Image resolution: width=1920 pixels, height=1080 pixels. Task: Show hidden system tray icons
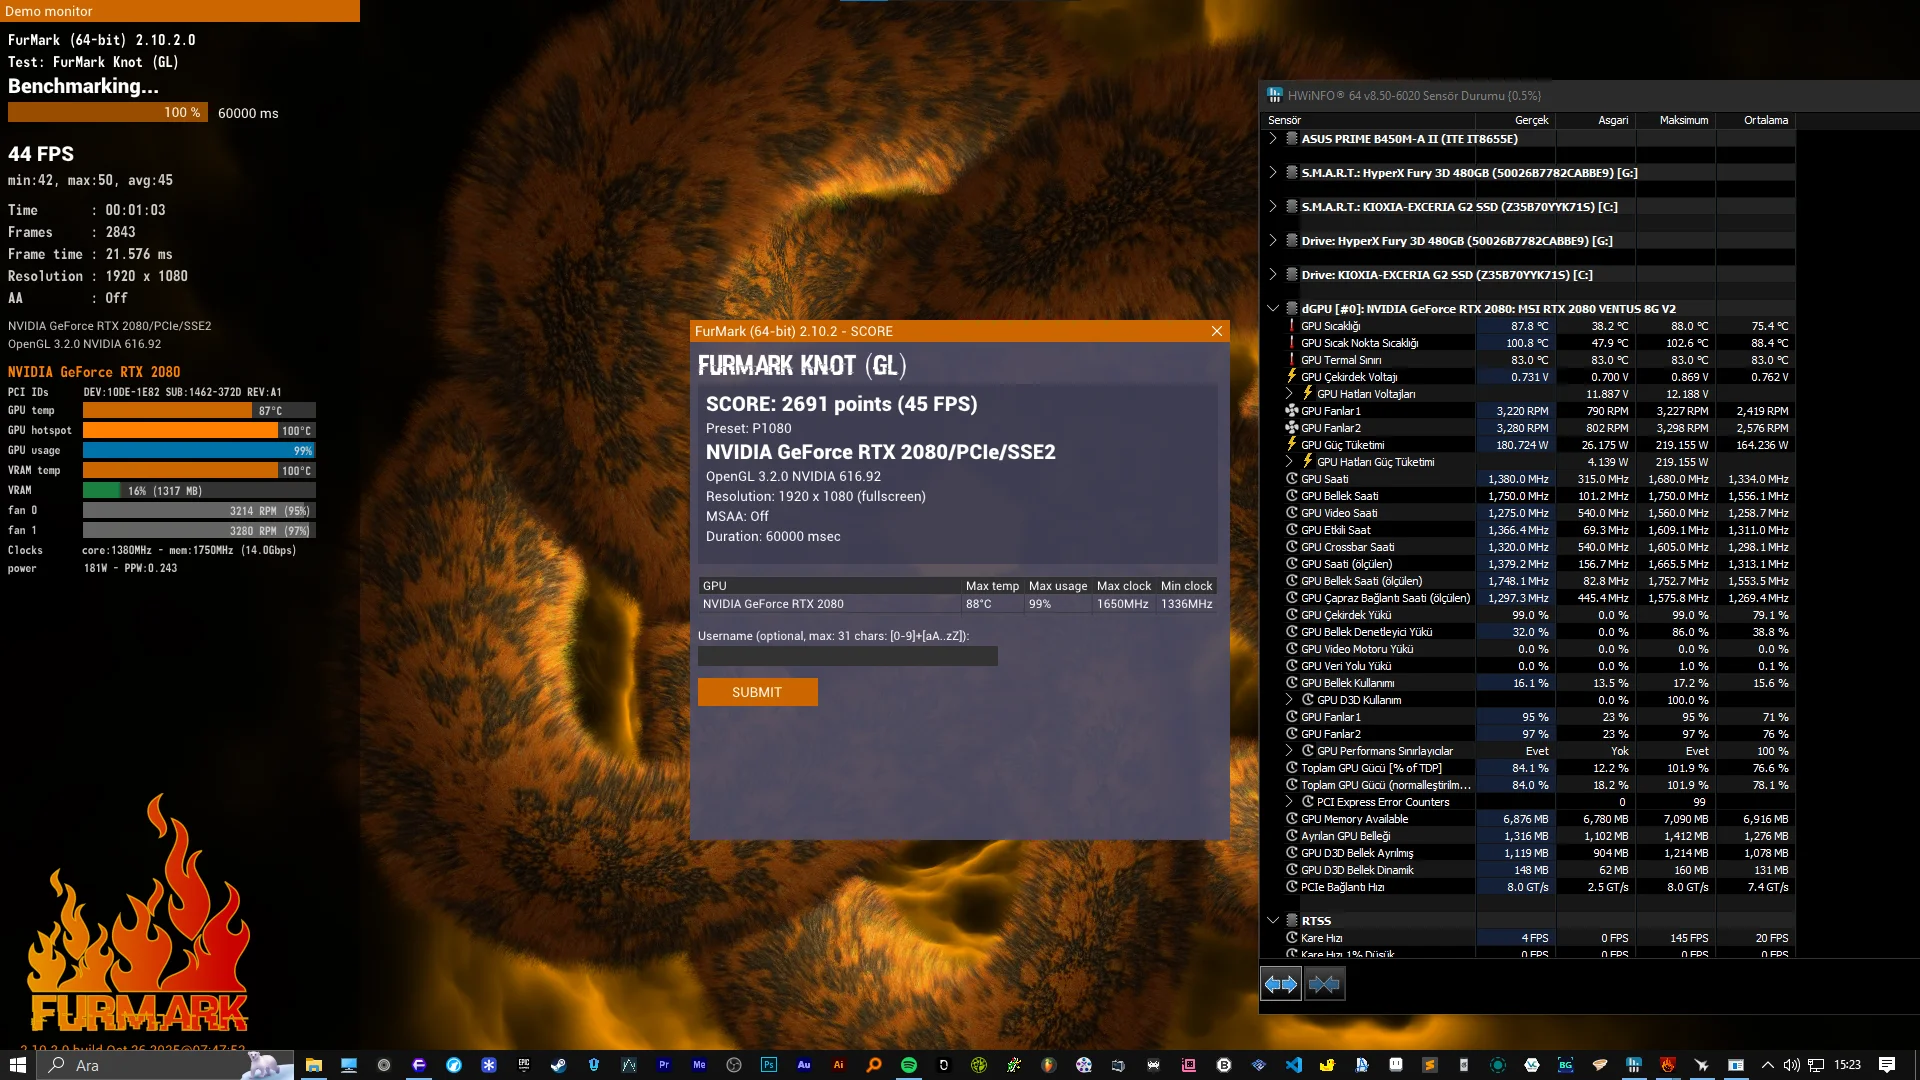[x=1767, y=1065]
